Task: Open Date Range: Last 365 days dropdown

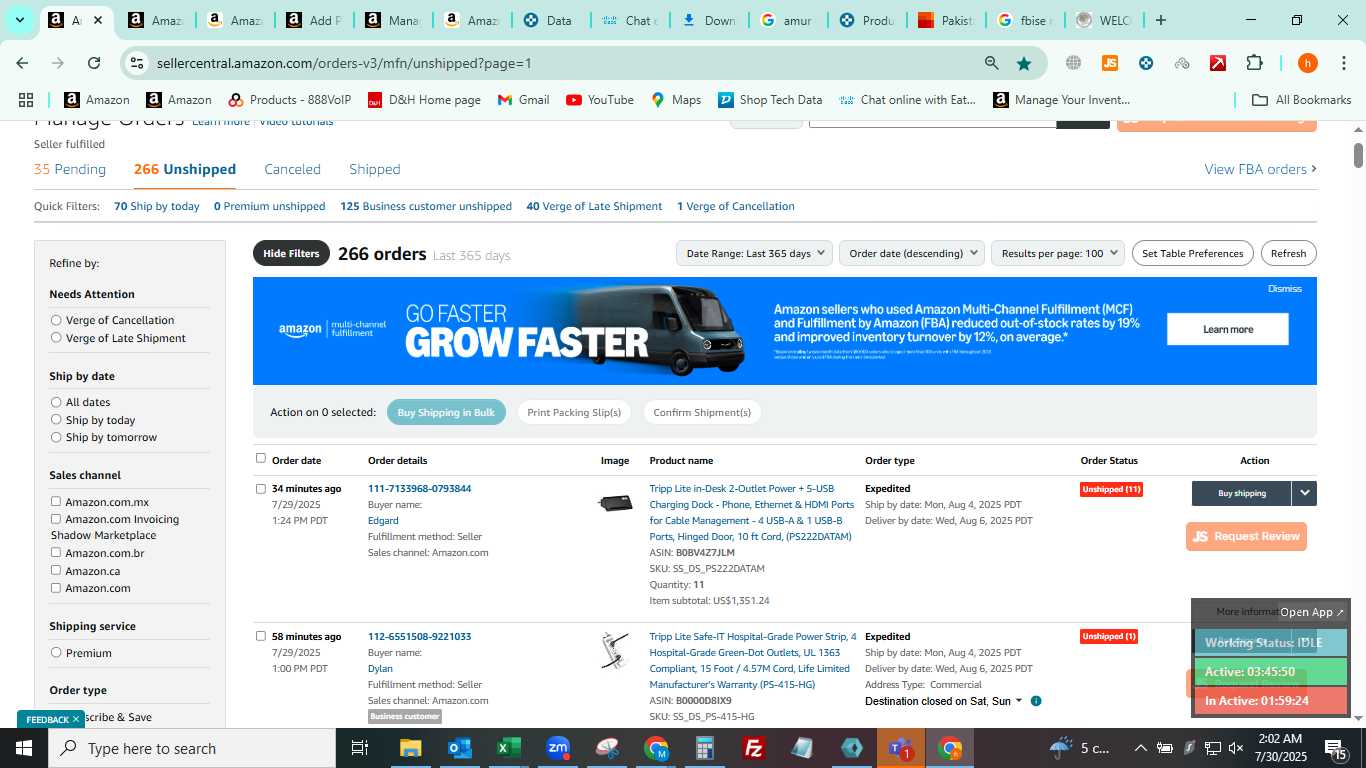Action: point(754,253)
